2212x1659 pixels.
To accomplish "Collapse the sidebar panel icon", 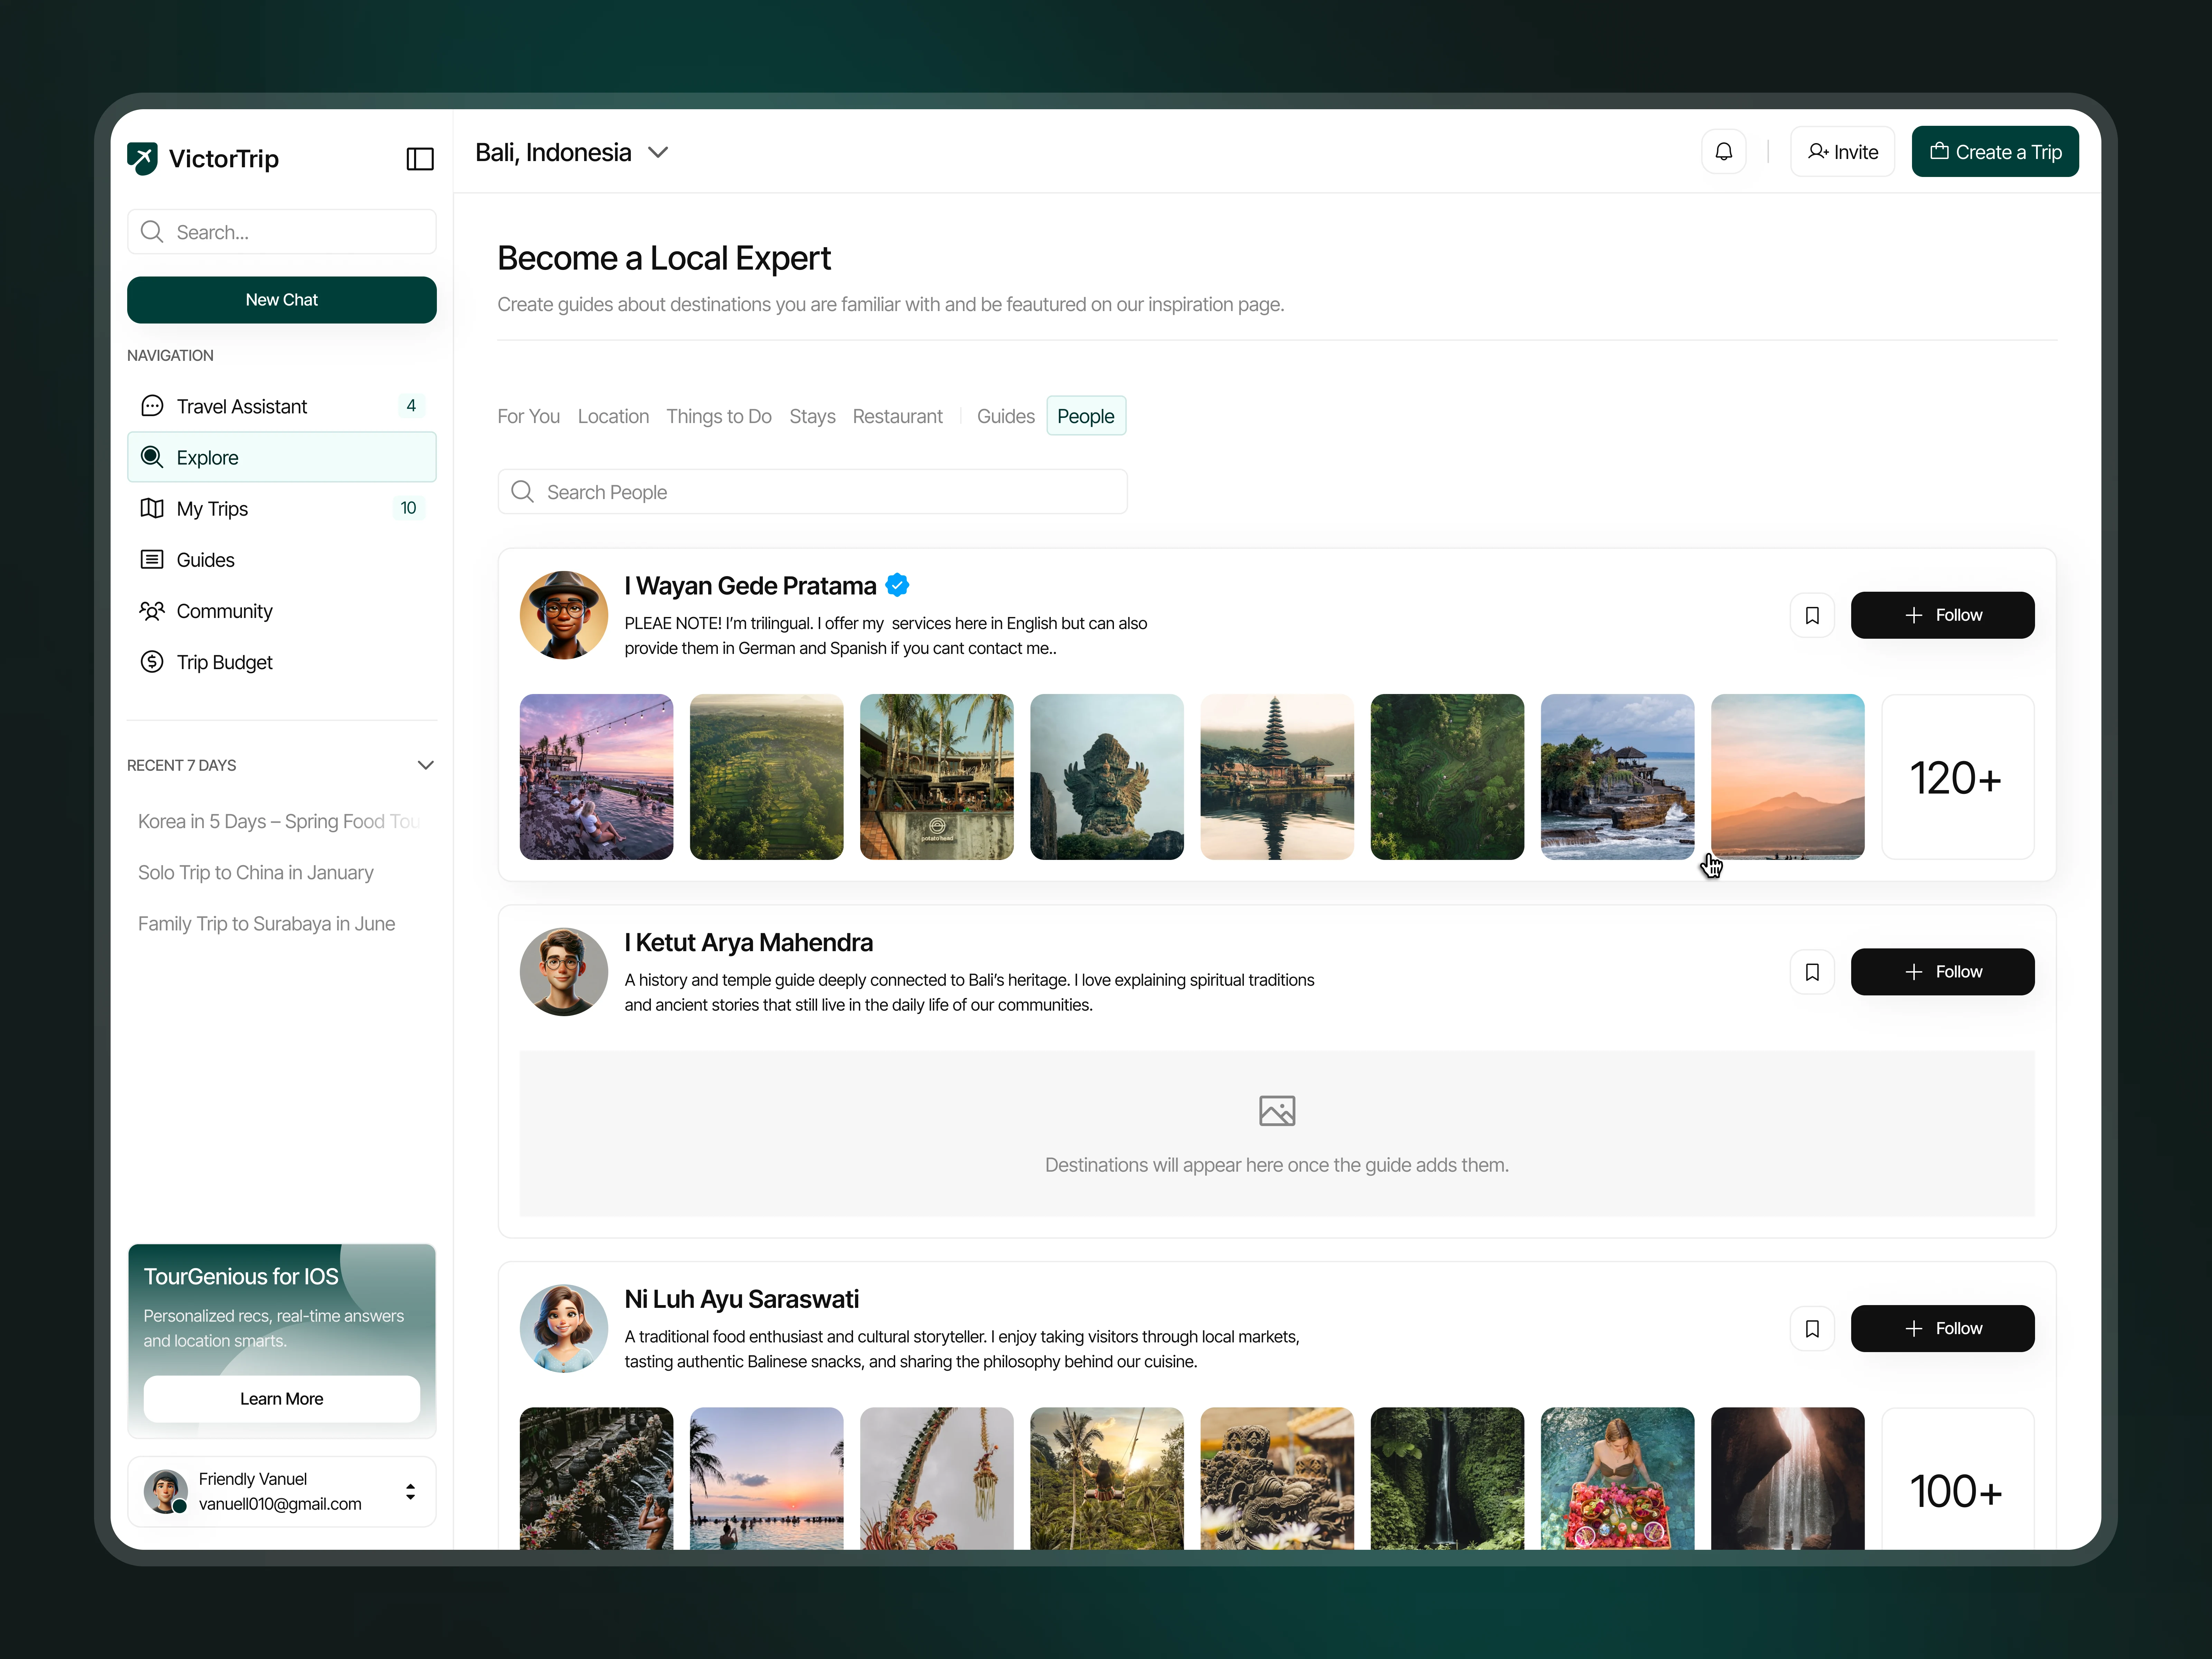I will pyautogui.click(x=420, y=159).
